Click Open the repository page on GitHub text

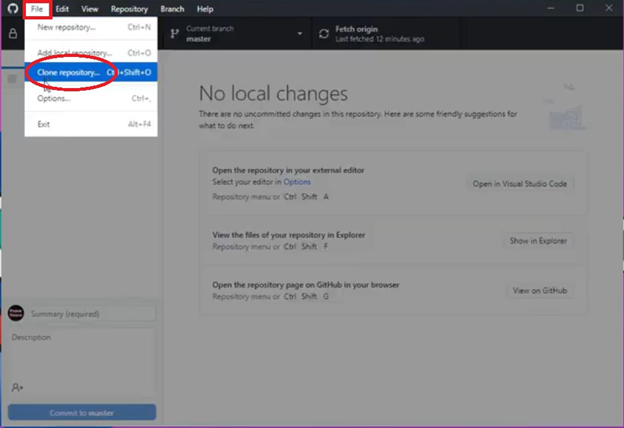pyautogui.click(x=306, y=285)
